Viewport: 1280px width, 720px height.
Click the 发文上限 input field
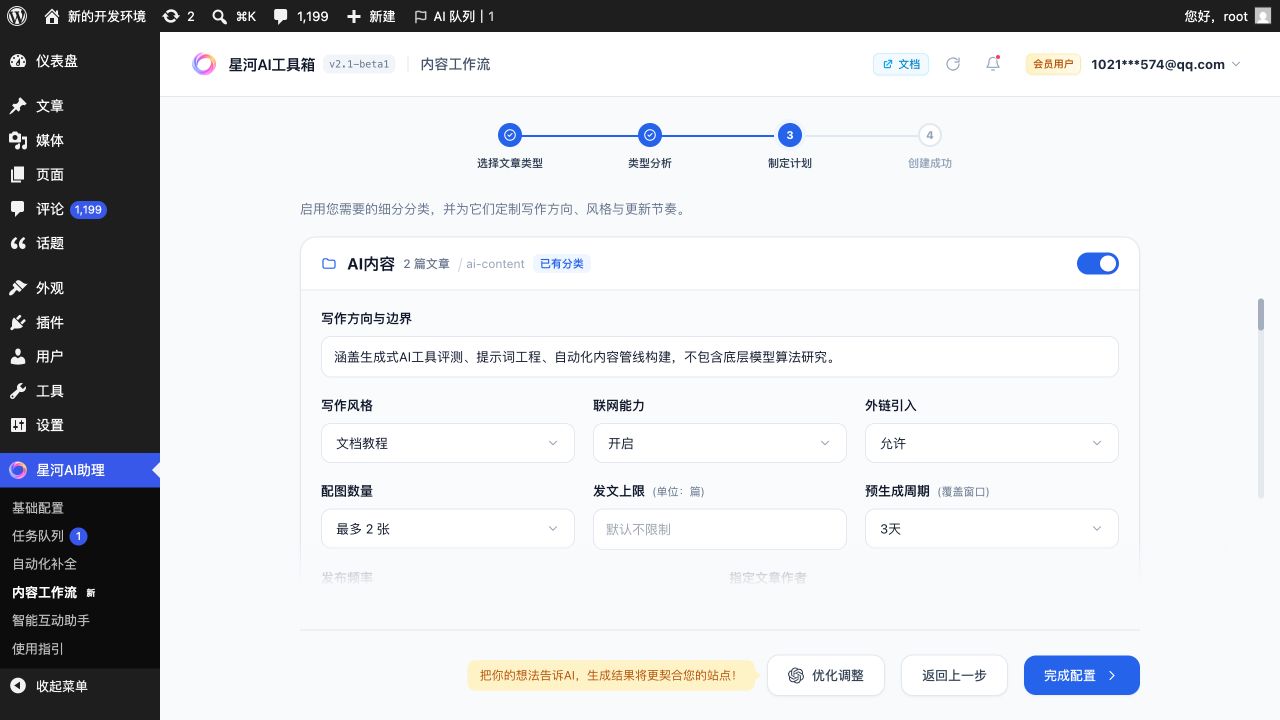coord(720,529)
